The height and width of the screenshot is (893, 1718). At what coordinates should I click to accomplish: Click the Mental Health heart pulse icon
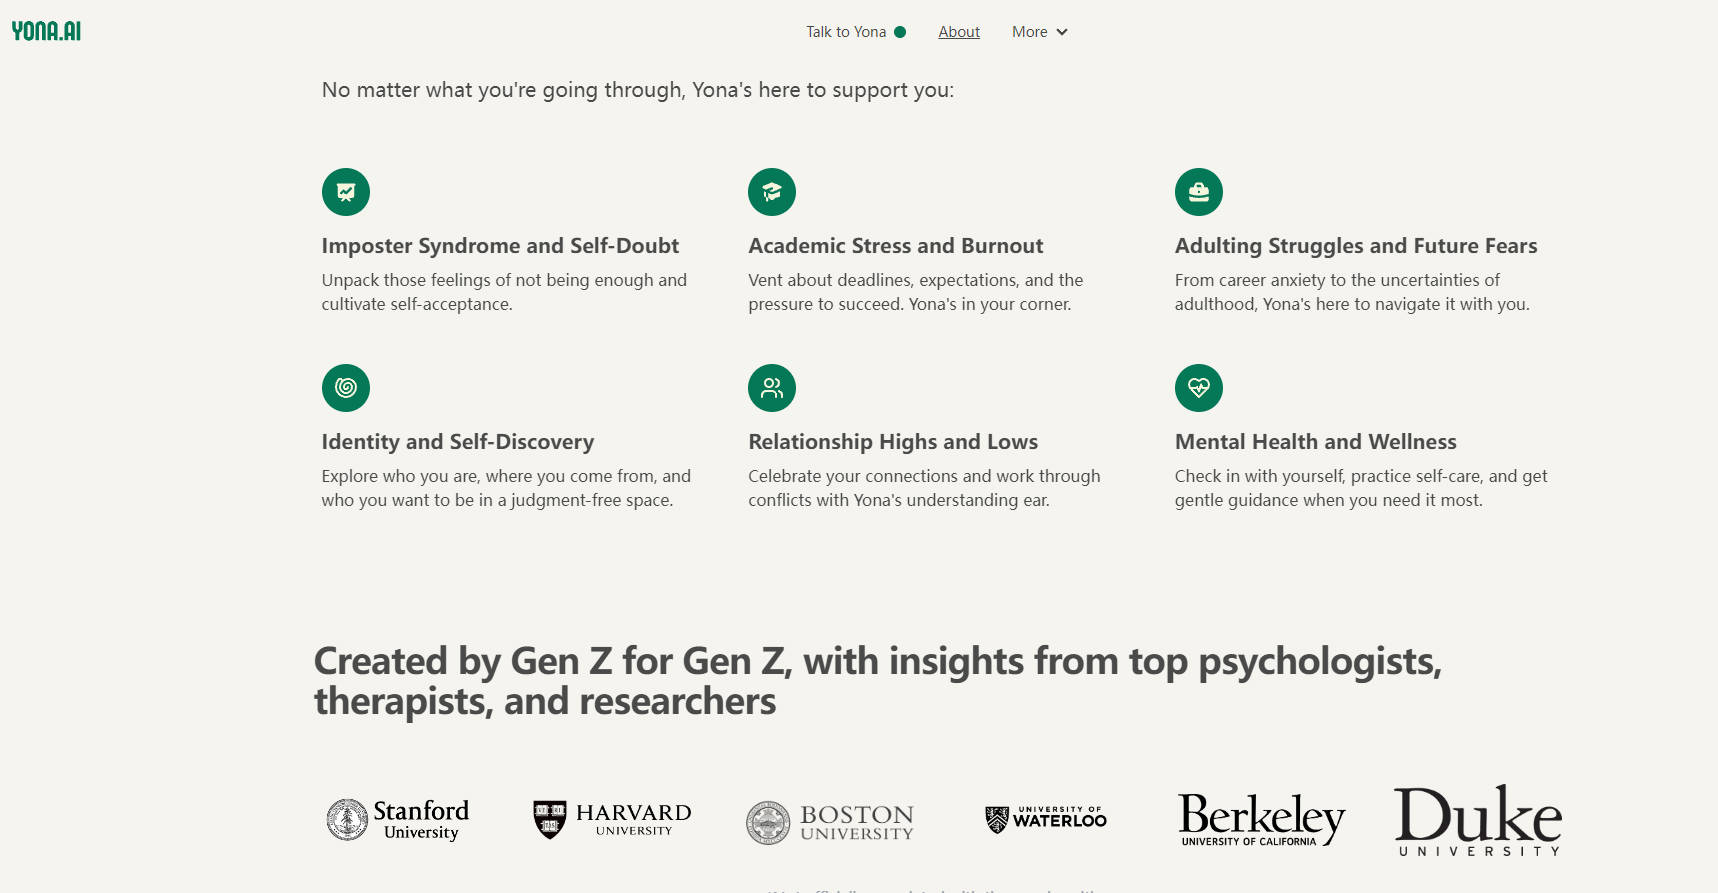pos(1199,388)
